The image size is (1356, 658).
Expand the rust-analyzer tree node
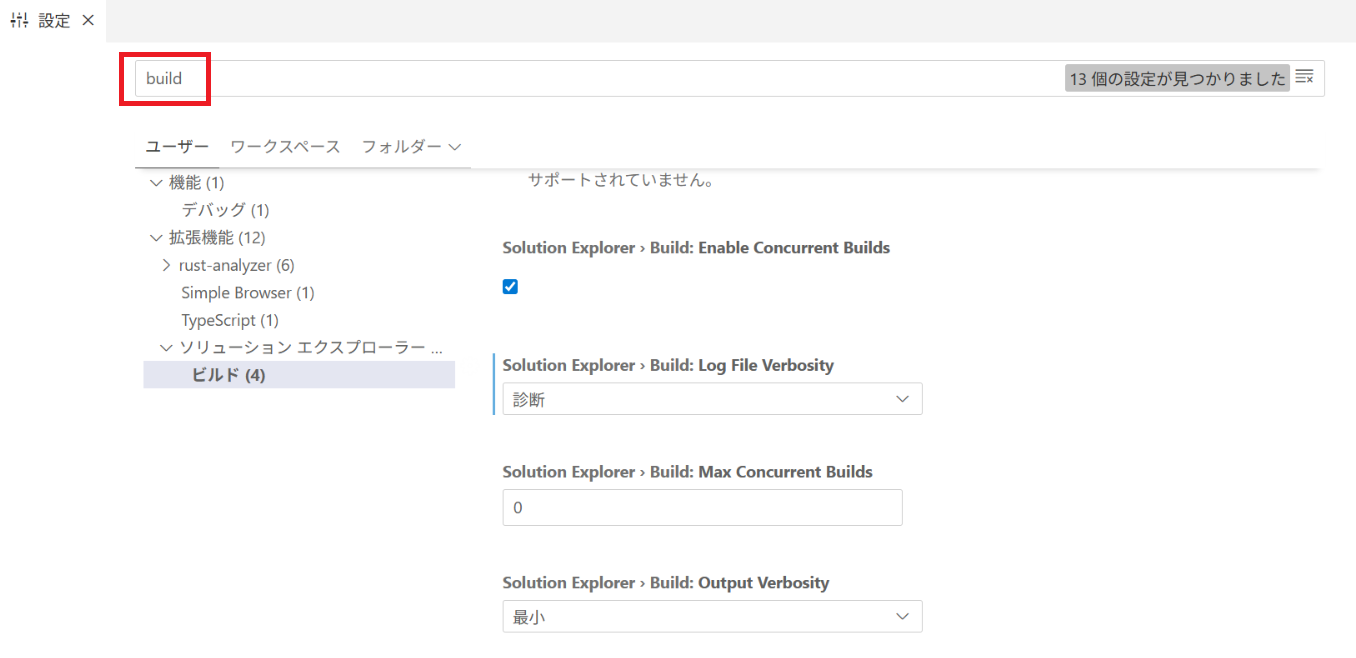point(166,265)
